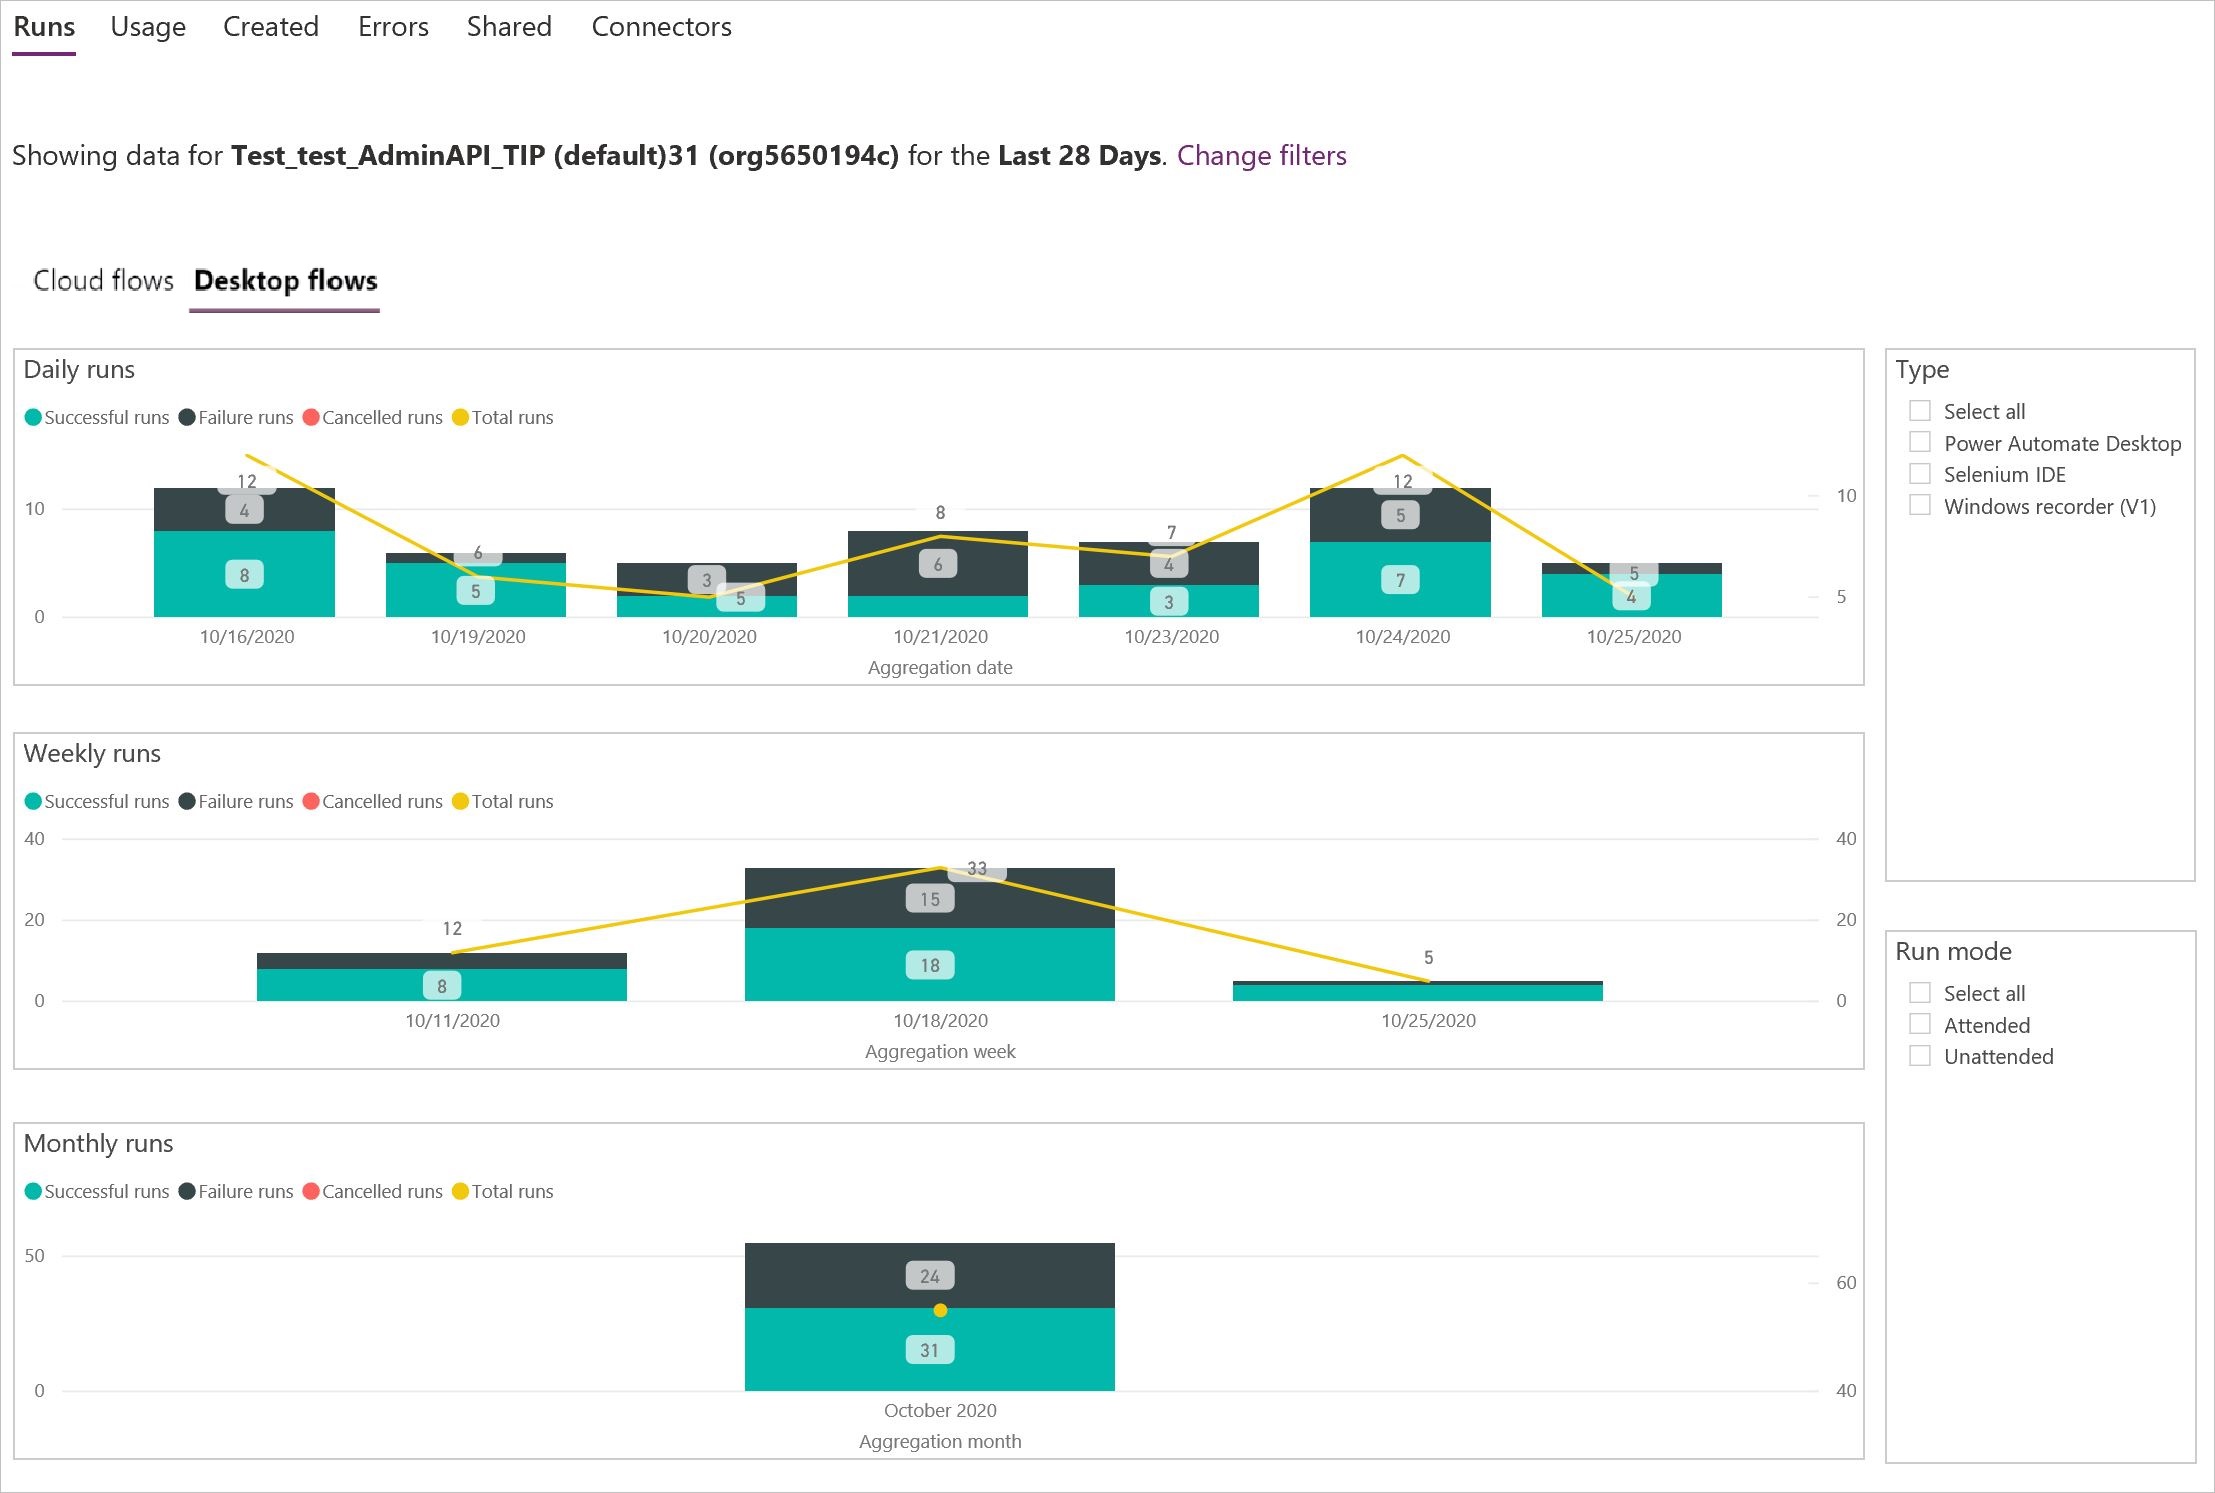Image resolution: width=2215 pixels, height=1493 pixels.
Task: Click the Runs tab
Action: (45, 23)
